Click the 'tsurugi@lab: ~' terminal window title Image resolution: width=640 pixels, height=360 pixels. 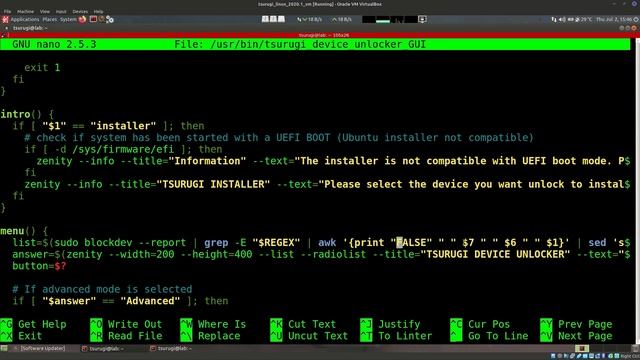pyautogui.click(x=30, y=28)
